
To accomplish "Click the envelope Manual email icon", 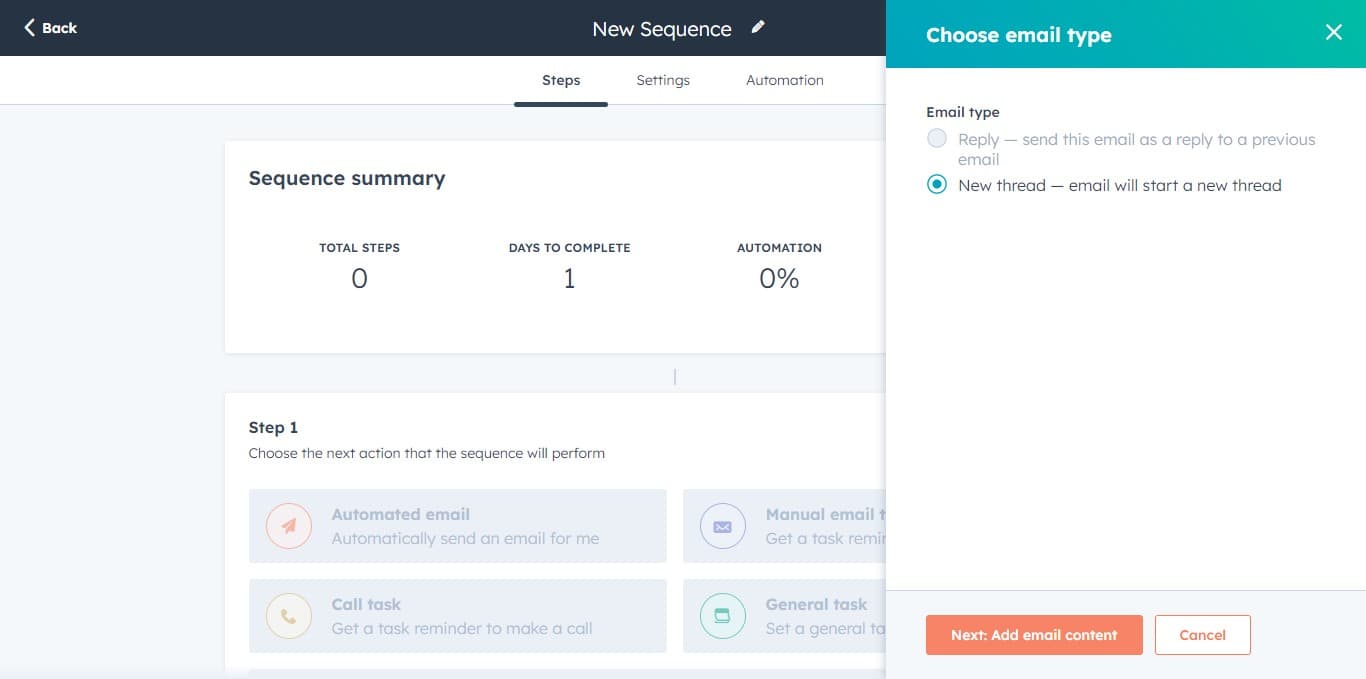I will [x=723, y=526].
